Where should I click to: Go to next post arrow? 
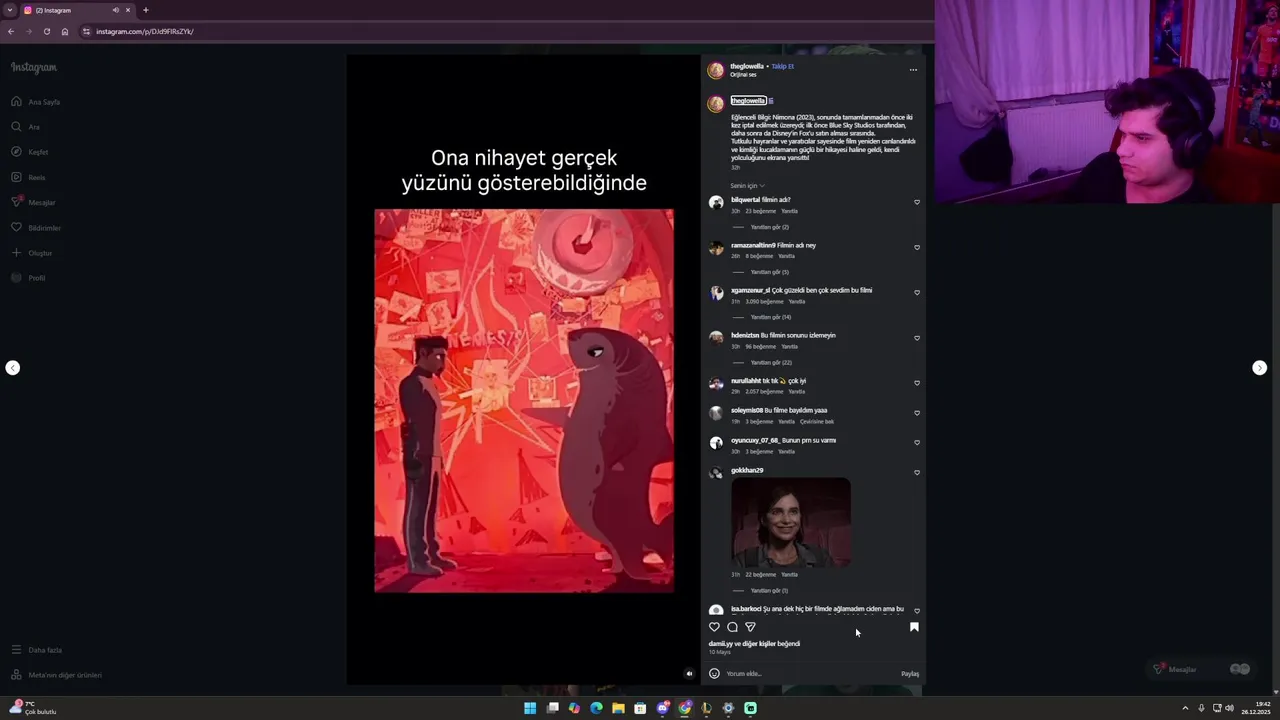pos(1260,368)
